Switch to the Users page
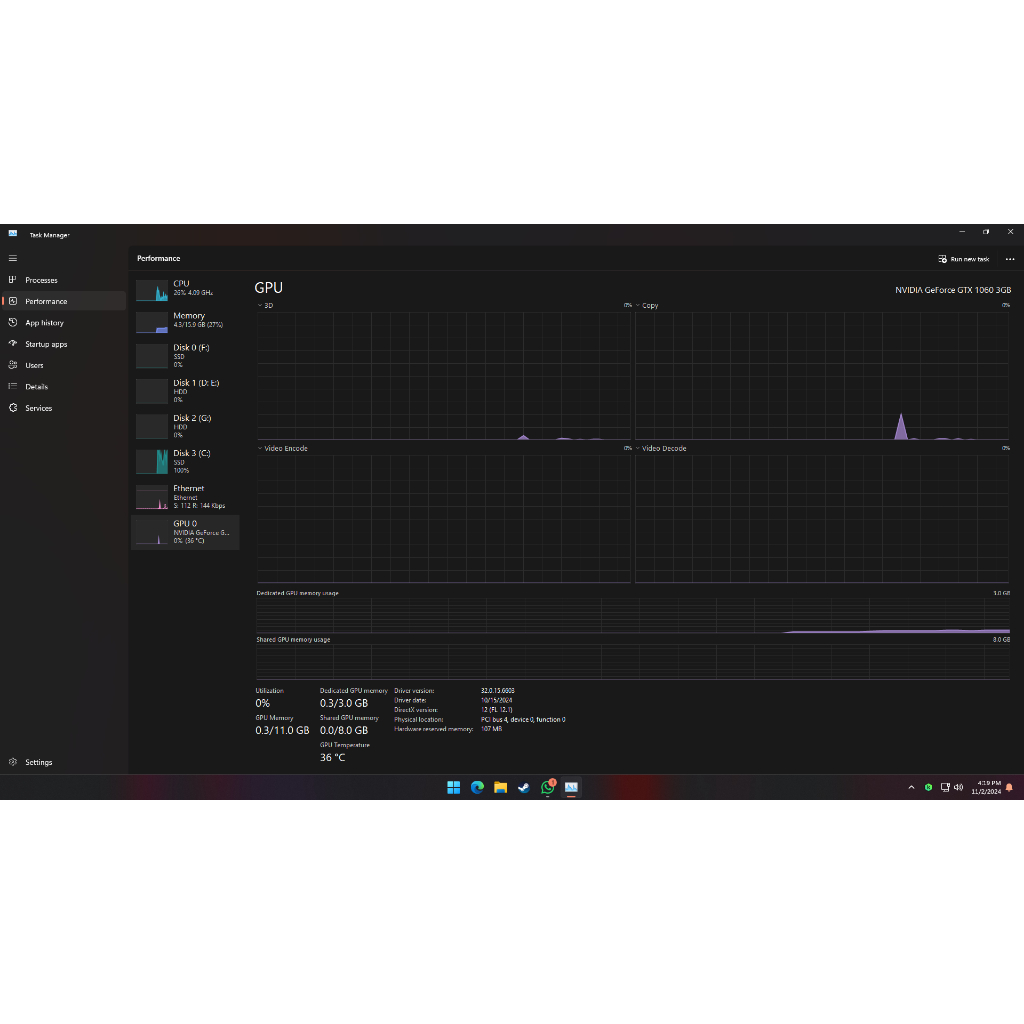 point(63,365)
